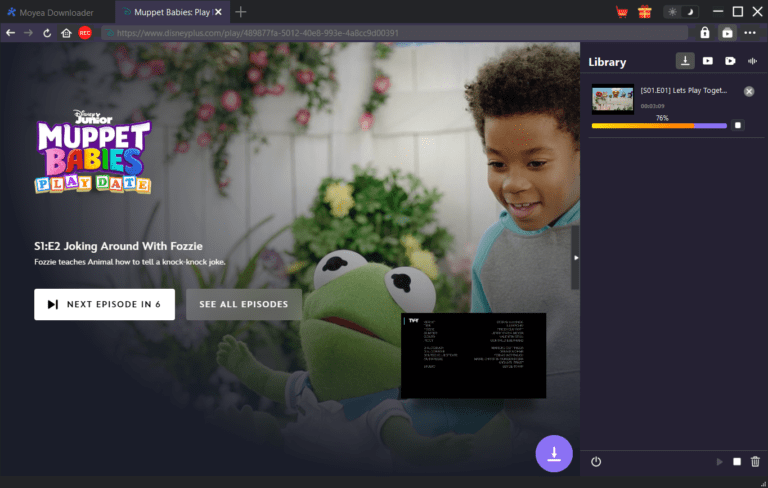Click SEE ALL EPISODES button

coord(244,304)
